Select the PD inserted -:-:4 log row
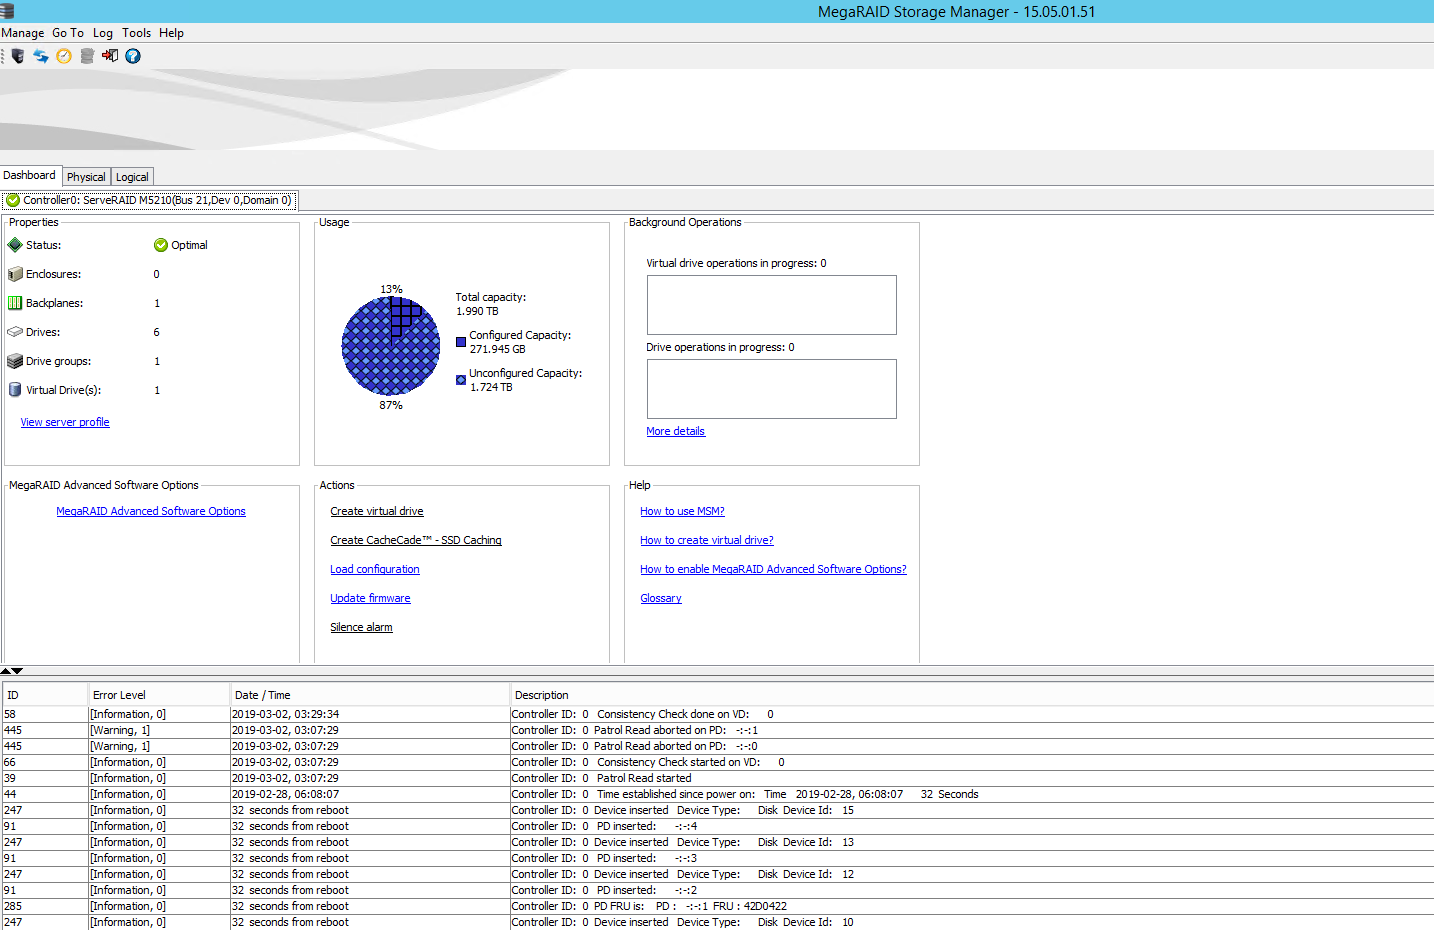This screenshot has width=1434, height=930. point(718,826)
